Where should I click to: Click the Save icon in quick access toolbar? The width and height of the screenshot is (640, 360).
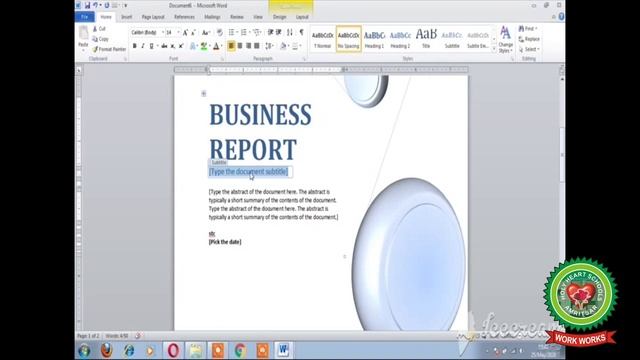87,5
